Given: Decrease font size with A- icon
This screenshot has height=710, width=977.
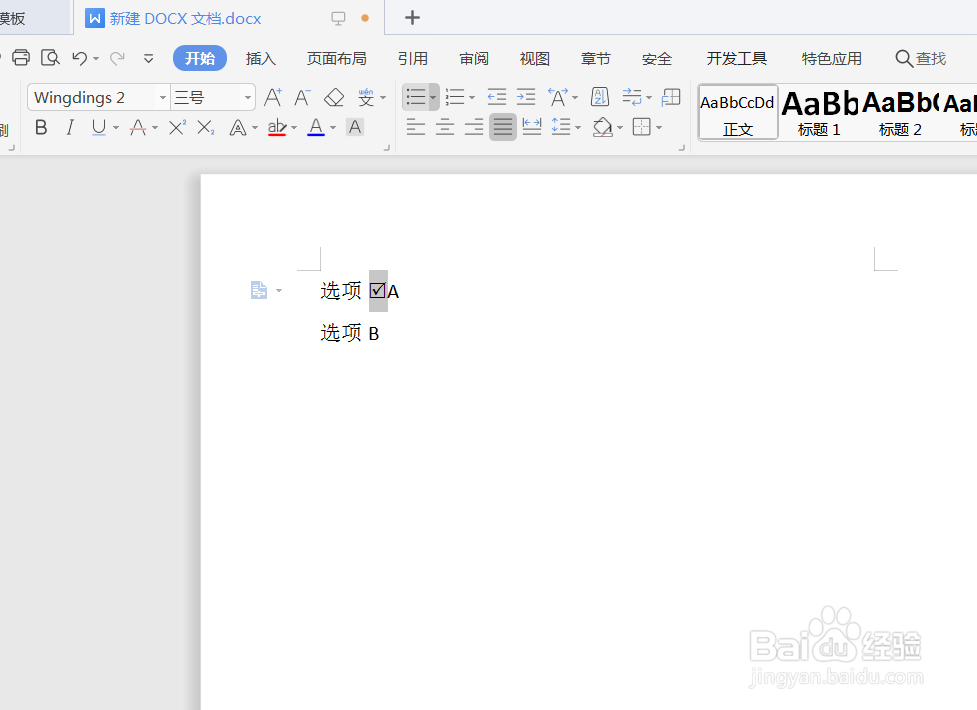Looking at the screenshot, I should (302, 97).
